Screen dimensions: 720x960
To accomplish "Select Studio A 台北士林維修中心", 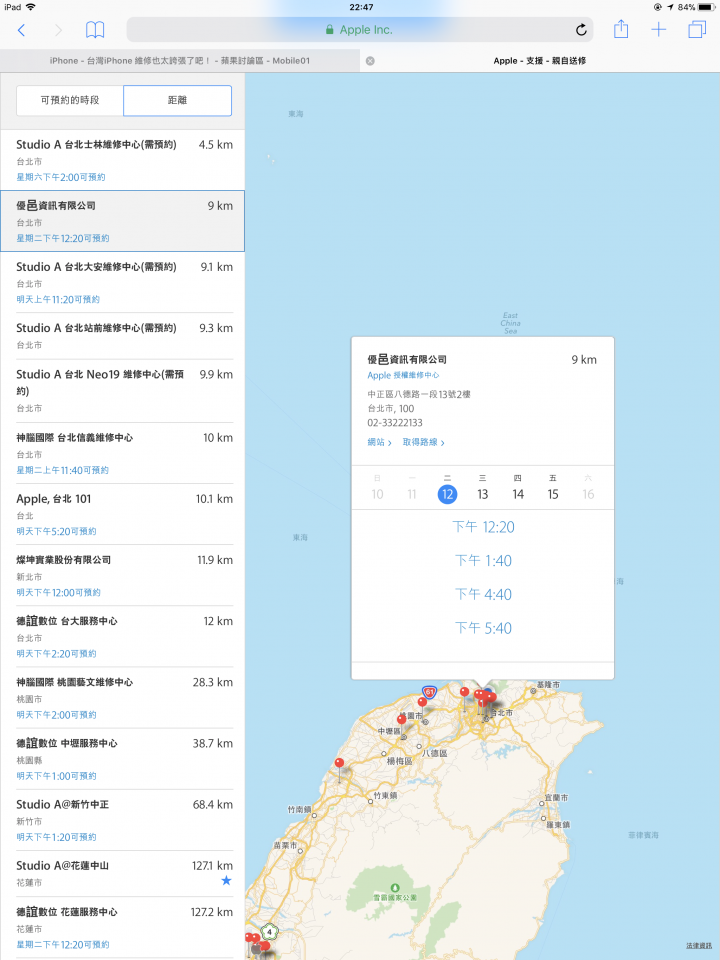I will point(122,160).
